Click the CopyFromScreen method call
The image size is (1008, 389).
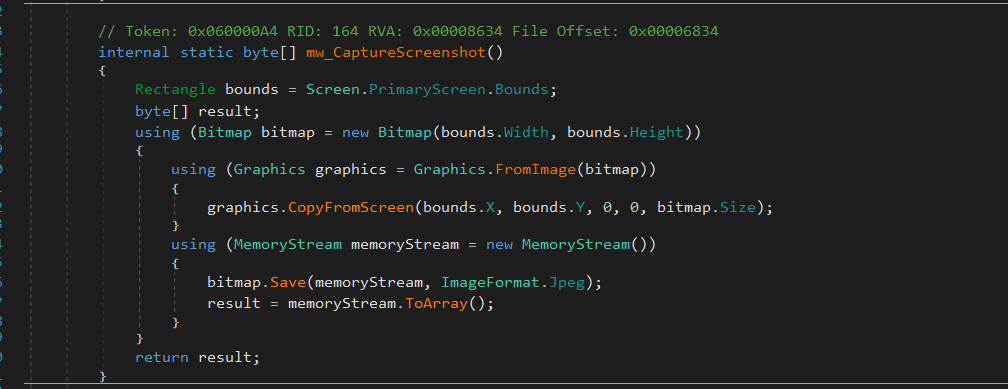point(351,208)
